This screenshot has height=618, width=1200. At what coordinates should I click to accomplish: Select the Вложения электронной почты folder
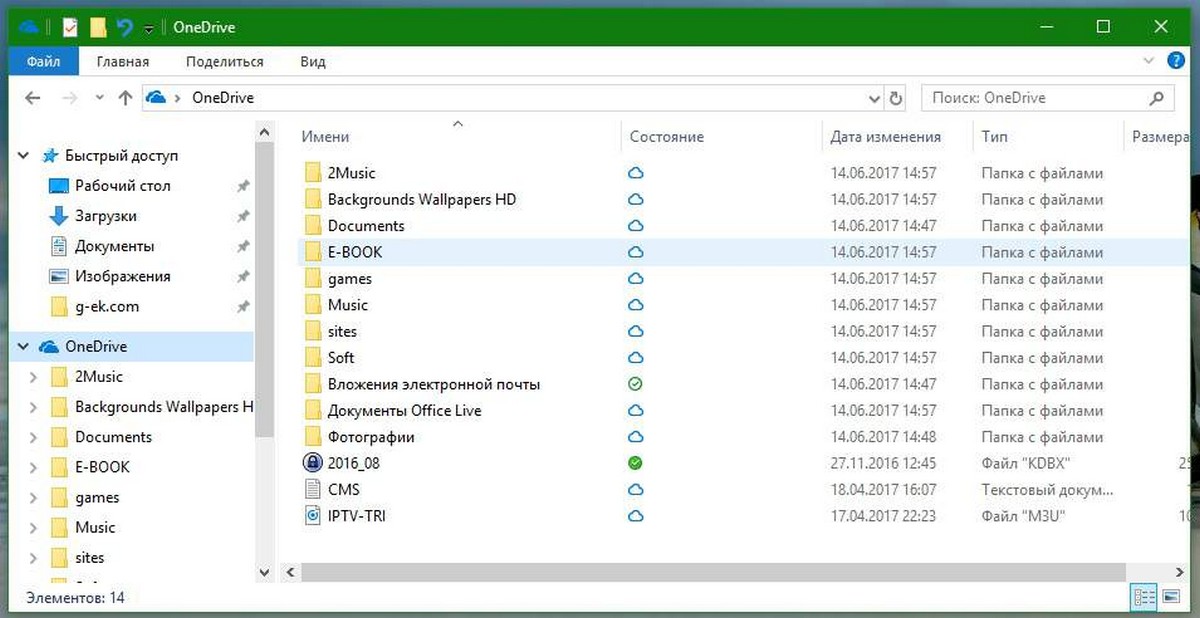tap(434, 384)
